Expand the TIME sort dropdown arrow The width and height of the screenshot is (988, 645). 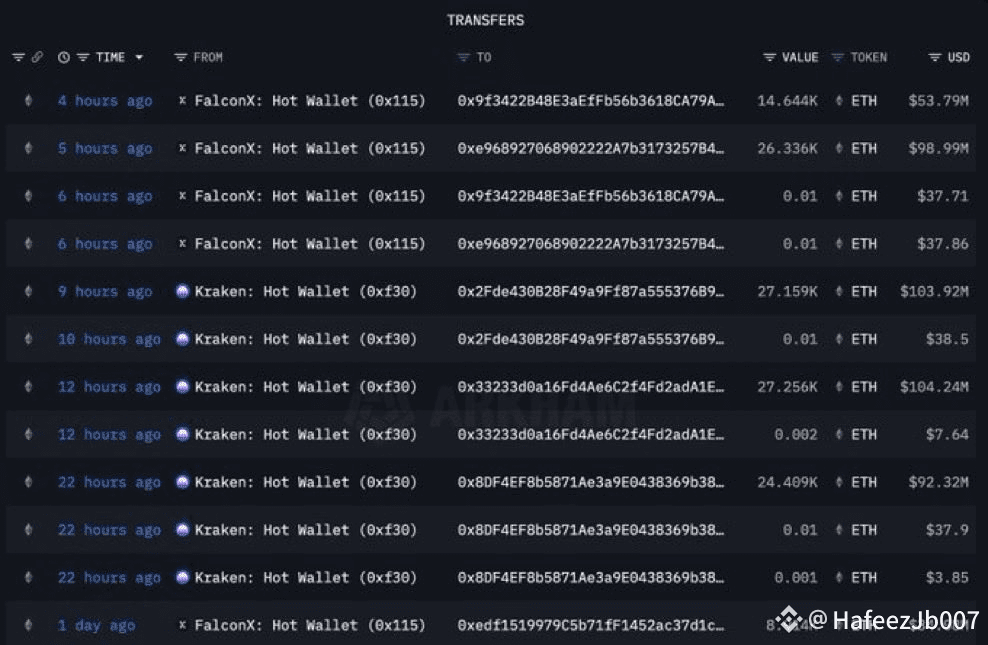pos(139,57)
